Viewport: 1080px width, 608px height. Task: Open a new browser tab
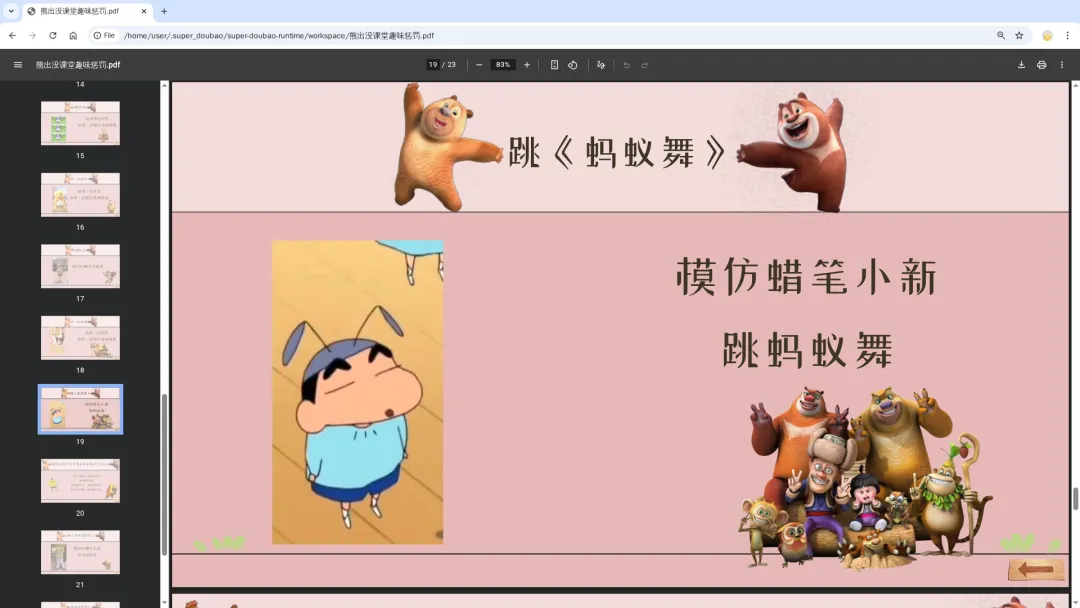164,11
